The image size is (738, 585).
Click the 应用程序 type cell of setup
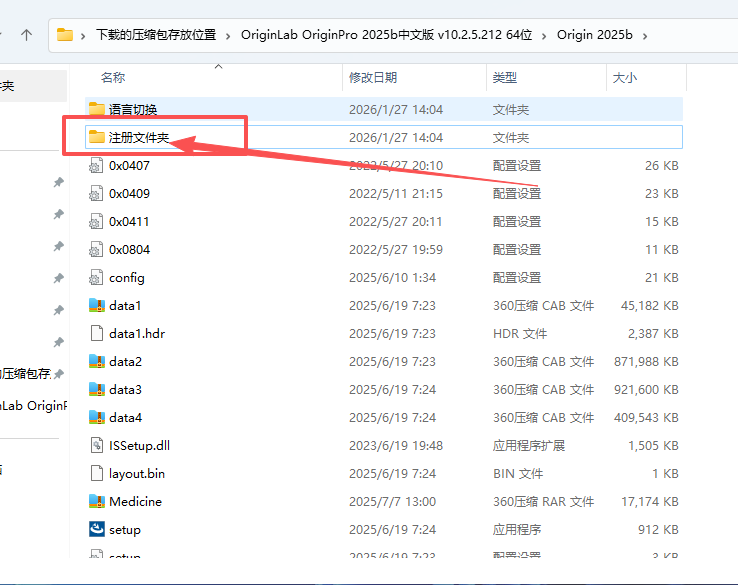(x=517, y=529)
